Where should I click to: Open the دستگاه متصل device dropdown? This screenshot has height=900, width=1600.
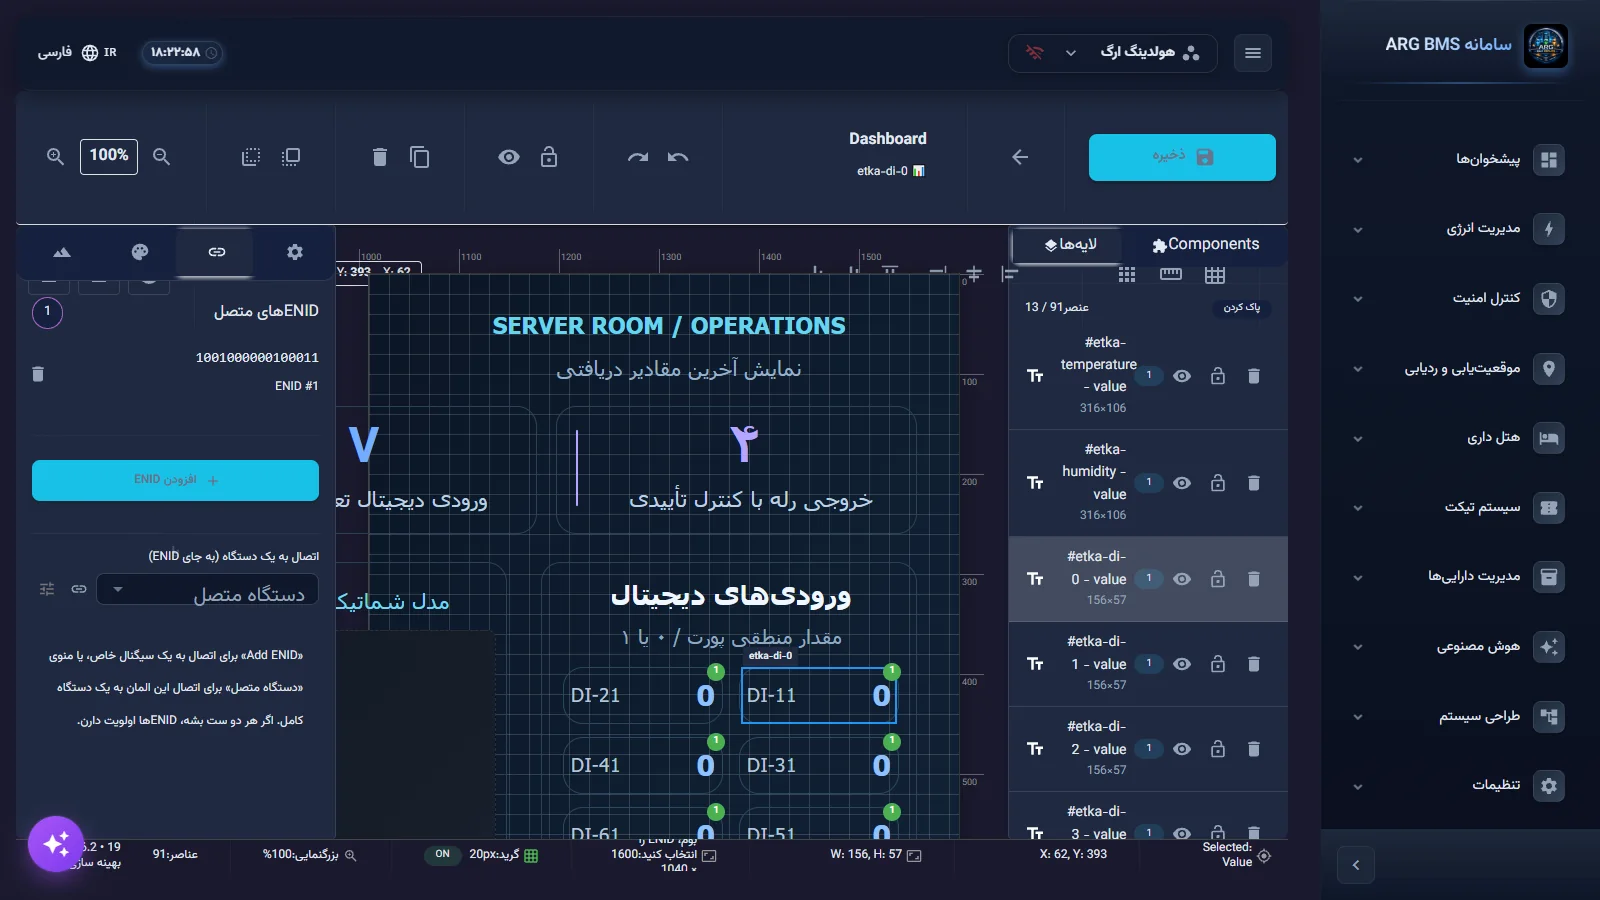click(x=207, y=590)
